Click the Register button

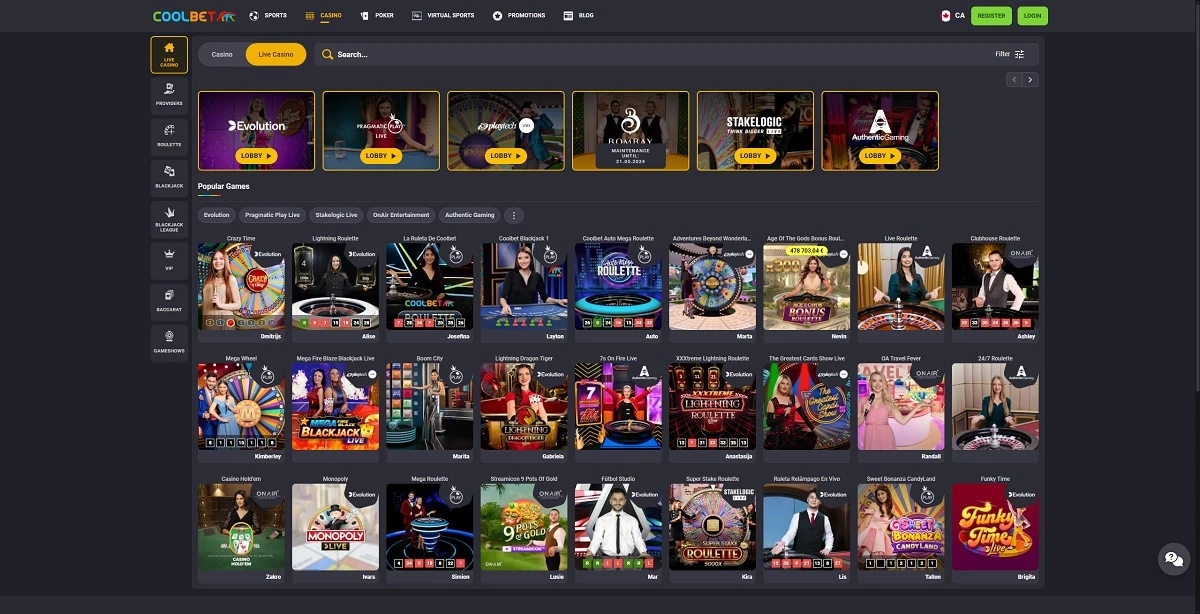click(991, 16)
